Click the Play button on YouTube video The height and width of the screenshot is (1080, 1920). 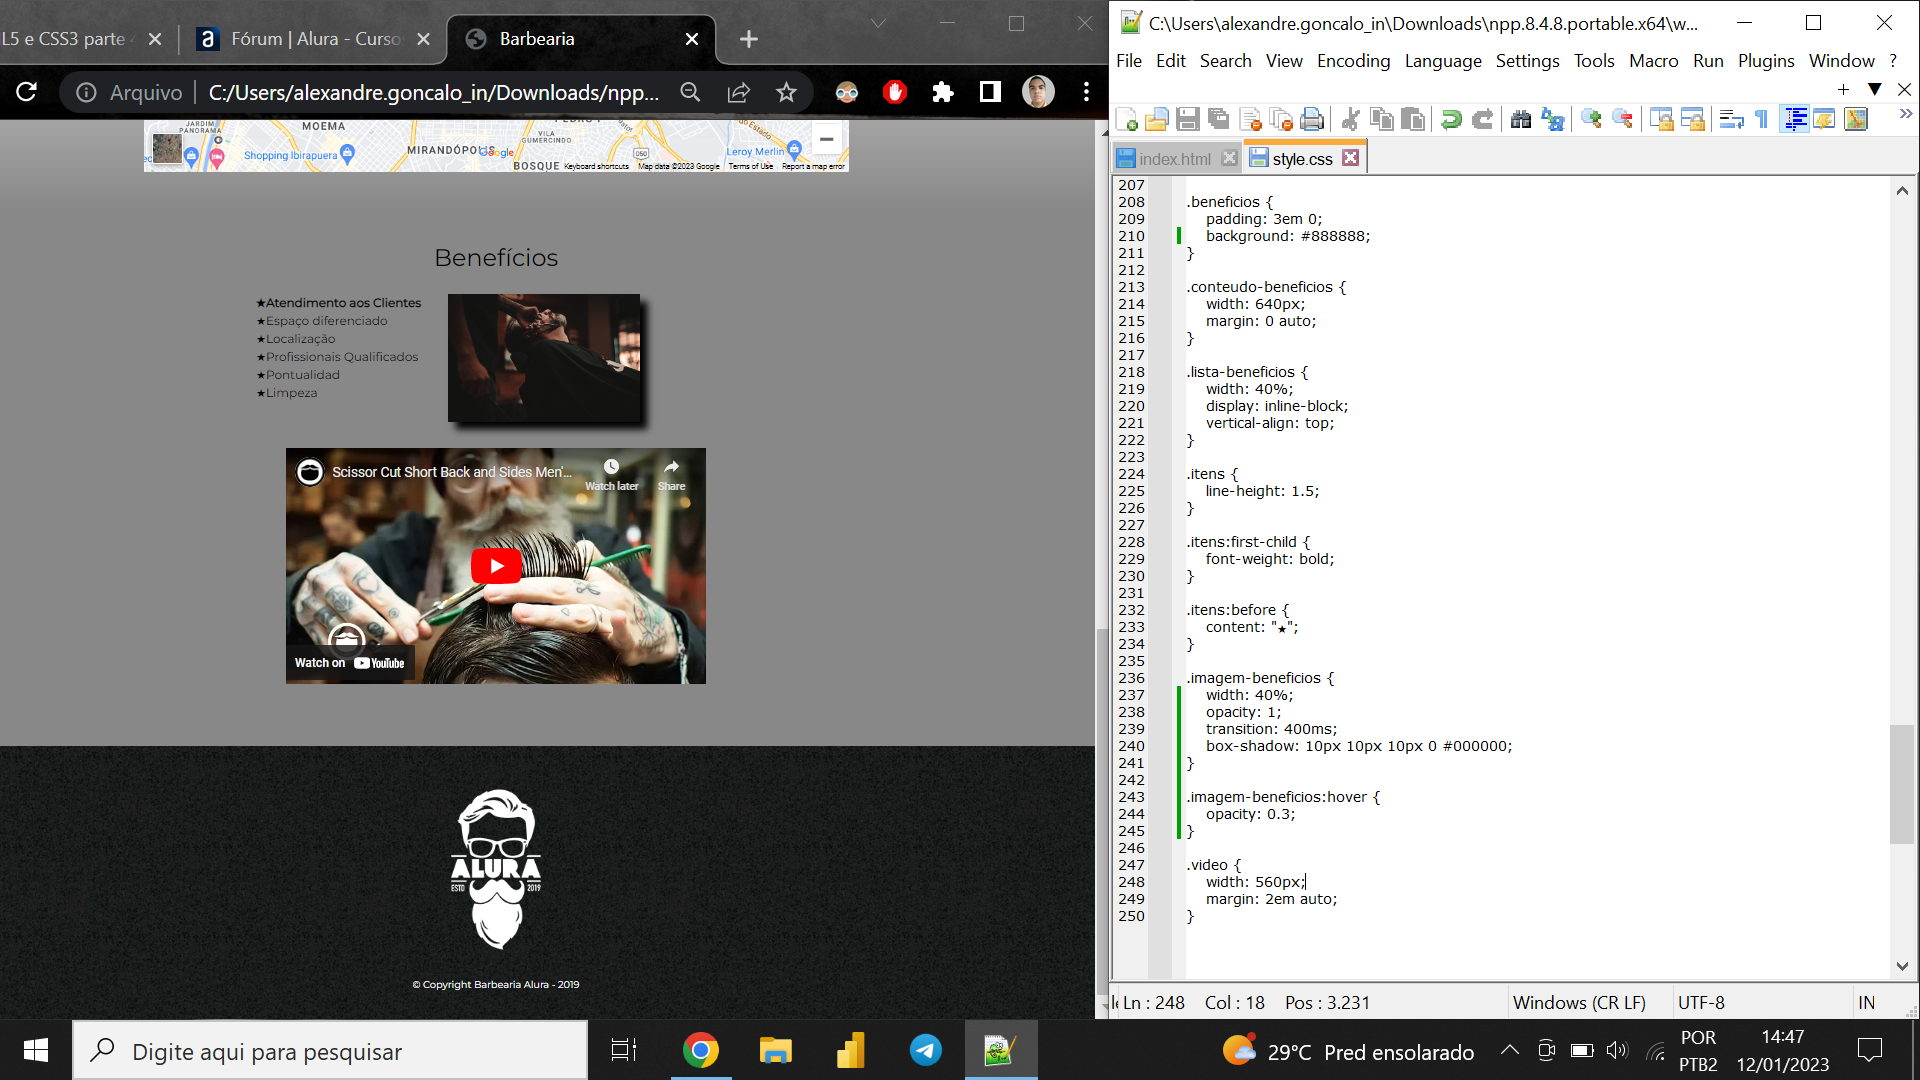click(496, 566)
